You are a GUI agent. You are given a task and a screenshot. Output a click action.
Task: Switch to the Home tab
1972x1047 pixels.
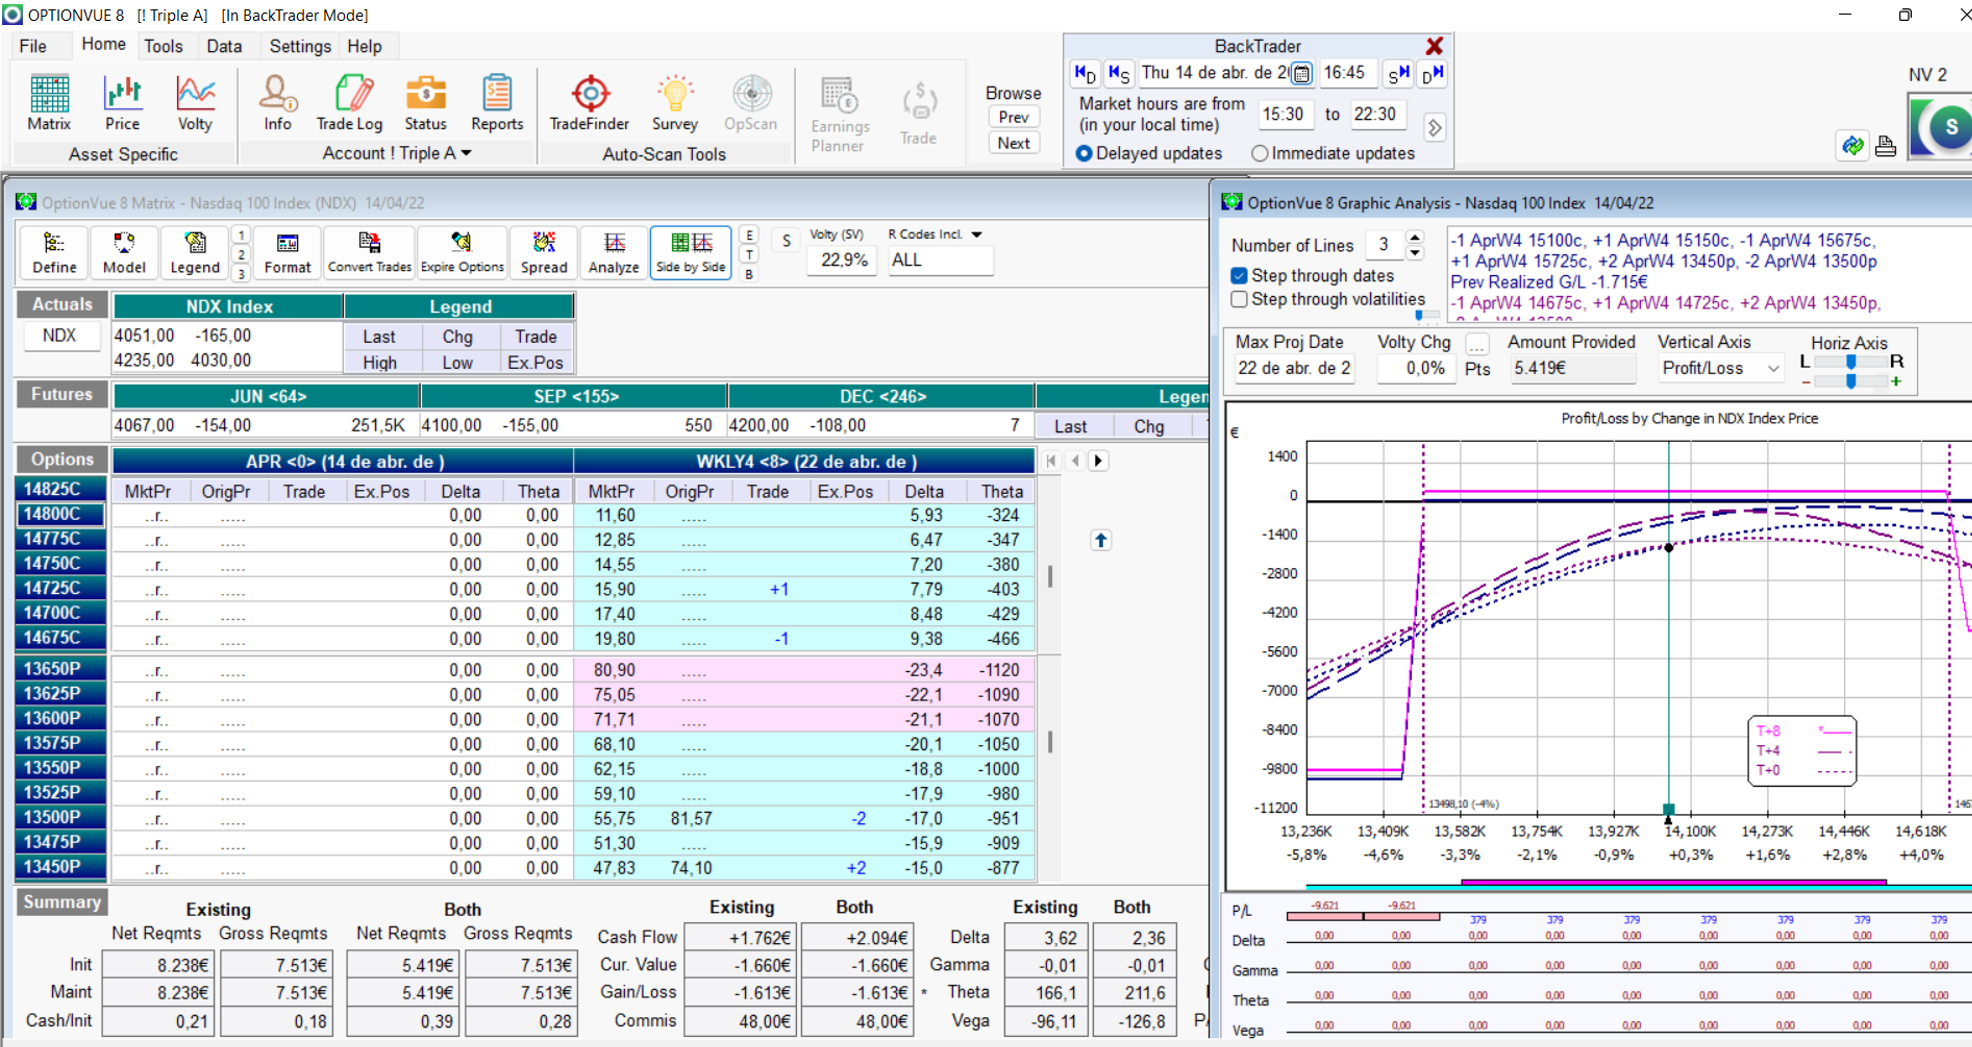[x=103, y=45]
